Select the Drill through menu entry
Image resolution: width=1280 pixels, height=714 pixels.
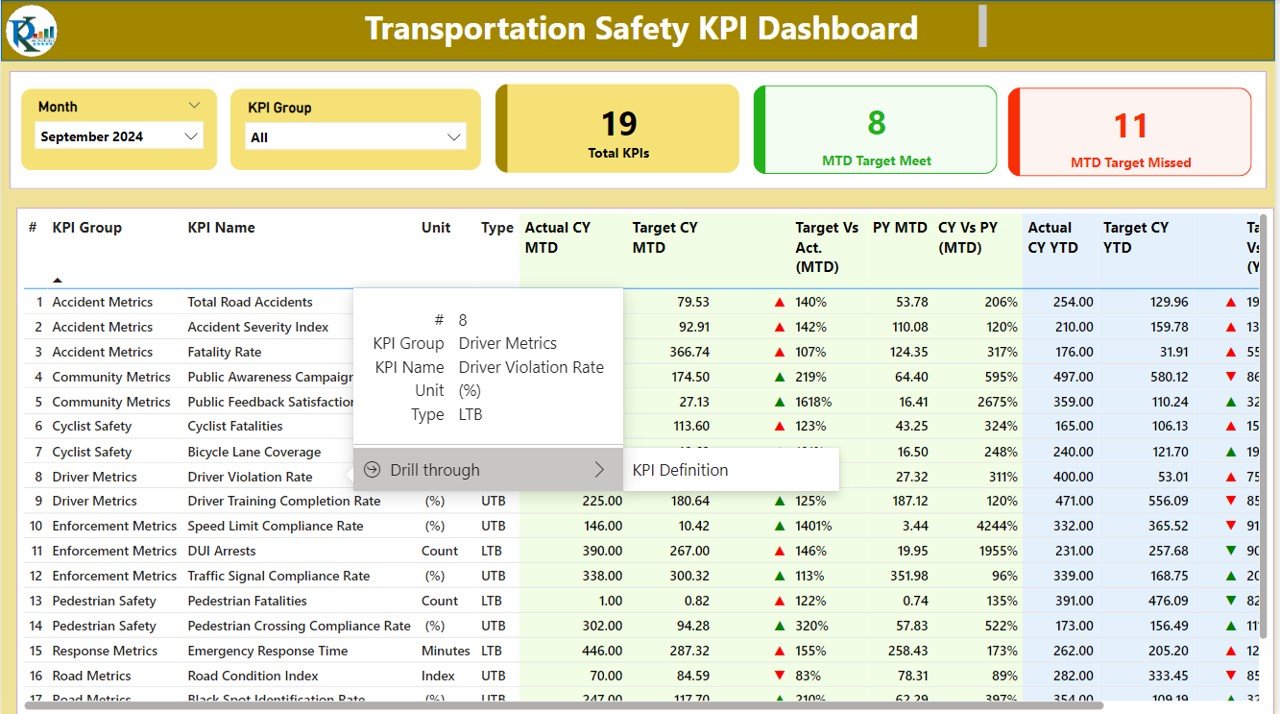[488, 470]
